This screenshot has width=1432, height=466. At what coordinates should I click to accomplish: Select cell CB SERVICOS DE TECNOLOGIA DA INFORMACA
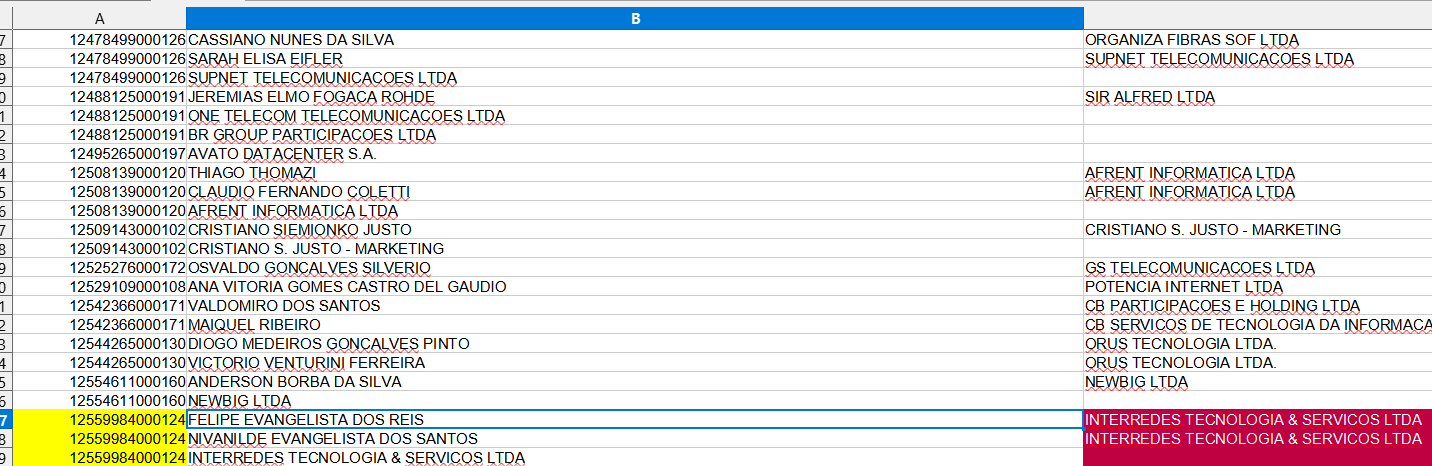coord(1258,325)
